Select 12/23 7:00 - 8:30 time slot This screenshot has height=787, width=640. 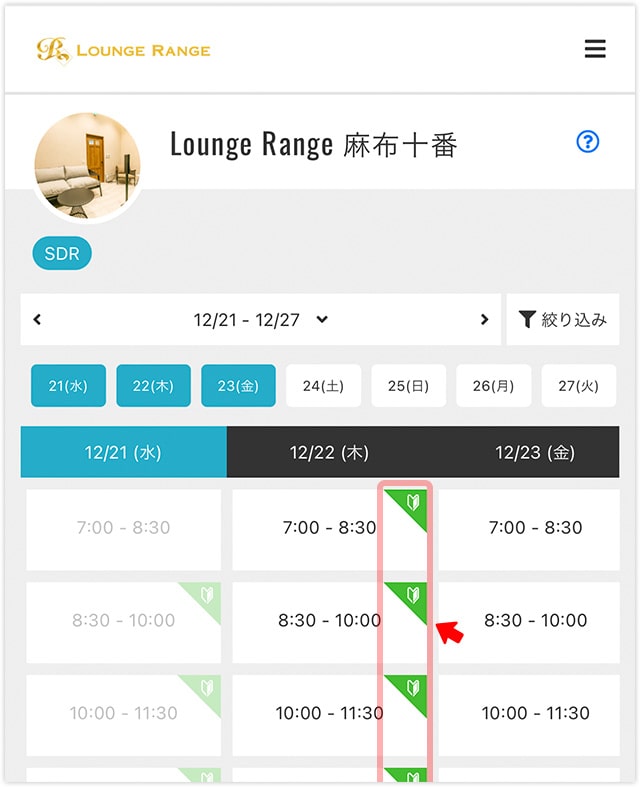[534, 527]
